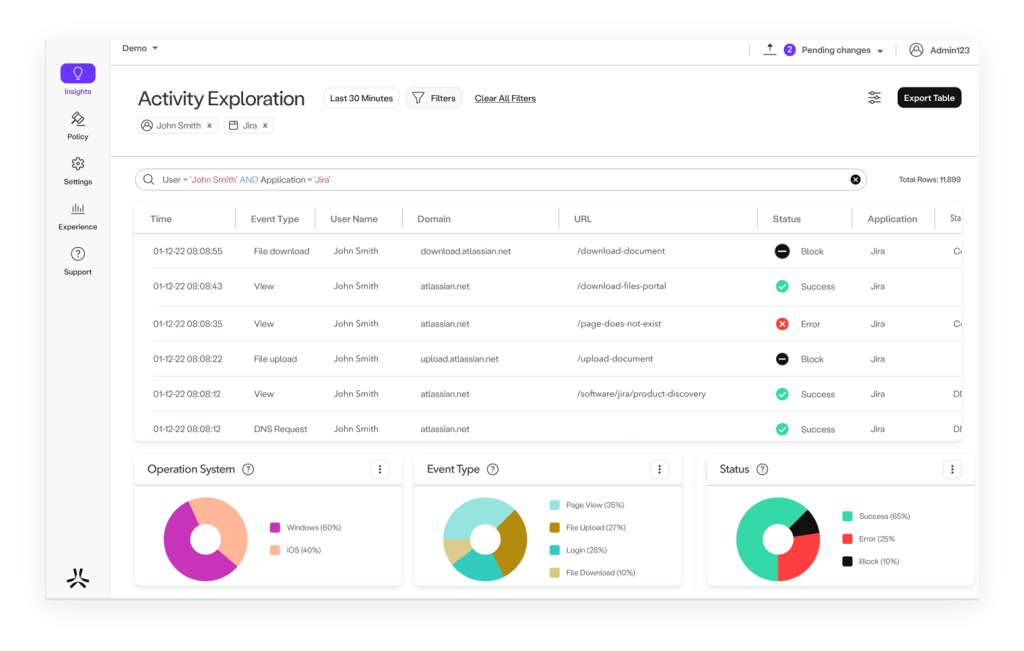Go to Policy in sidebar
1024x651 pixels.
coord(78,119)
